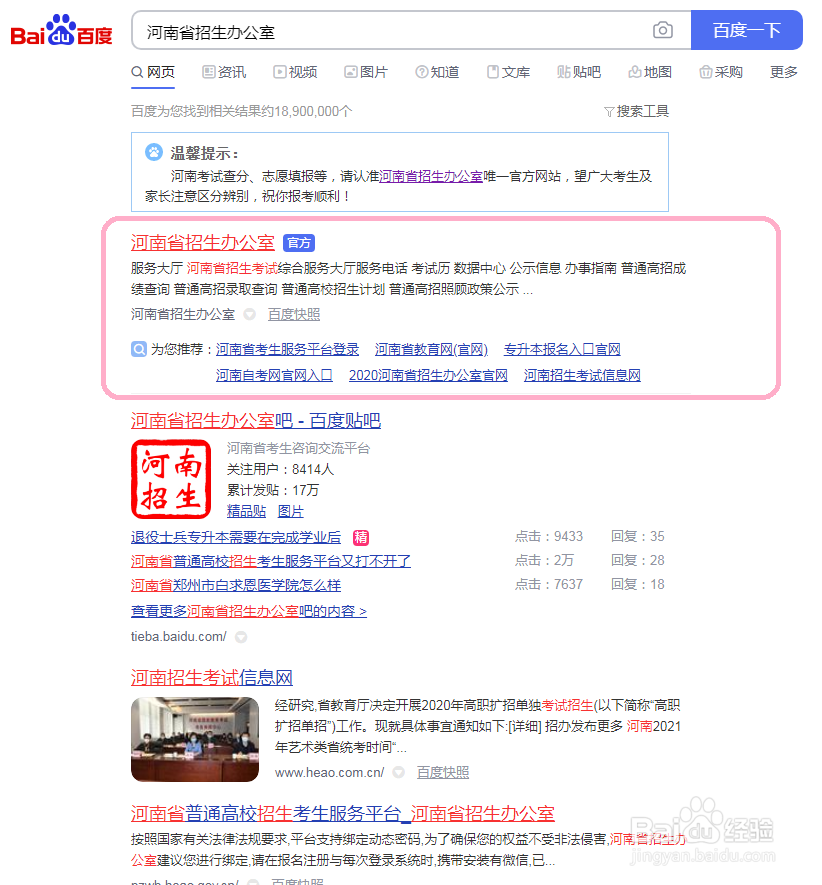
Task: Expand the 更多 menu
Action: [784, 72]
